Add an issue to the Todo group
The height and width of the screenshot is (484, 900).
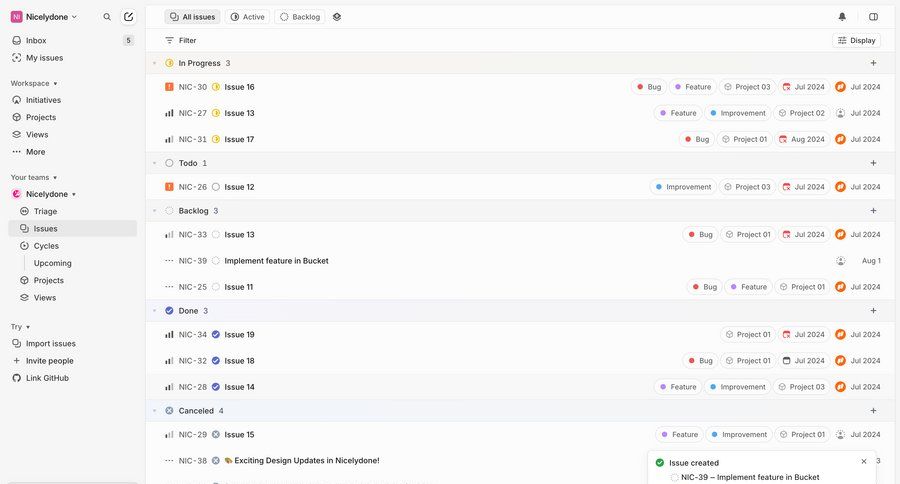coord(873,163)
